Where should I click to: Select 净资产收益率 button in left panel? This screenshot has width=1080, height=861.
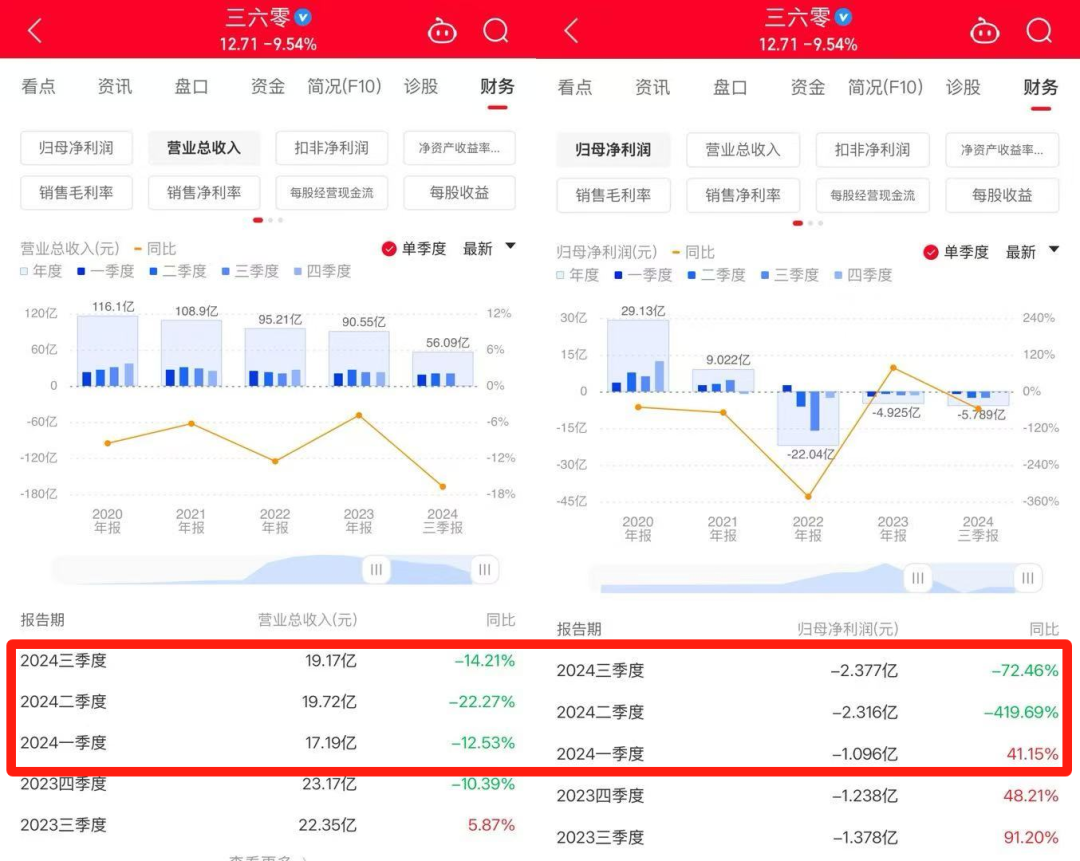click(x=459, y=148)
